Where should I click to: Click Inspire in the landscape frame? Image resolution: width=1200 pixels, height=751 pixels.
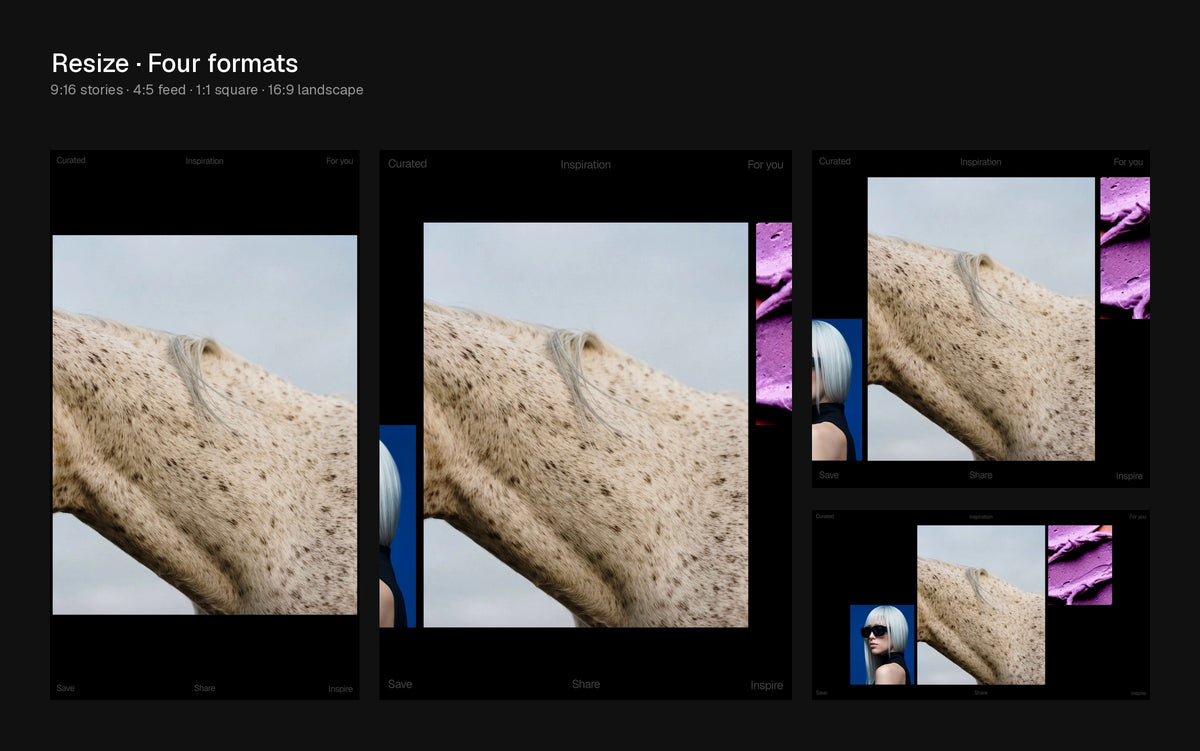coord(1138,693)
